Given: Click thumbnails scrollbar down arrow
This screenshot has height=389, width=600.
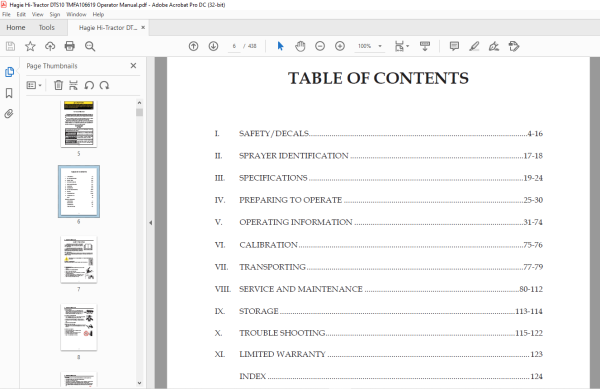Looking at the screenshot, I should [x=139, y=383].
